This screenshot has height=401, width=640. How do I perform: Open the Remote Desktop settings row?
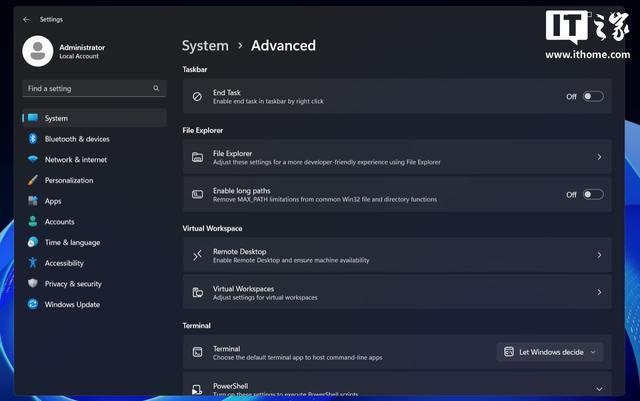click(397, 255)
